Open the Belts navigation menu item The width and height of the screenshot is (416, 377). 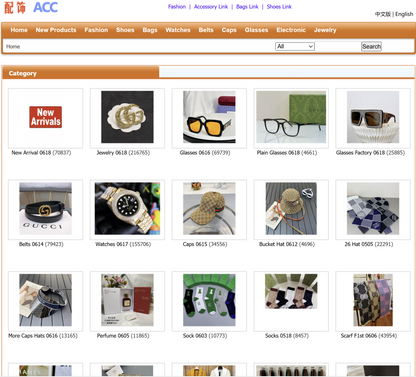click(x=206, y=30)
